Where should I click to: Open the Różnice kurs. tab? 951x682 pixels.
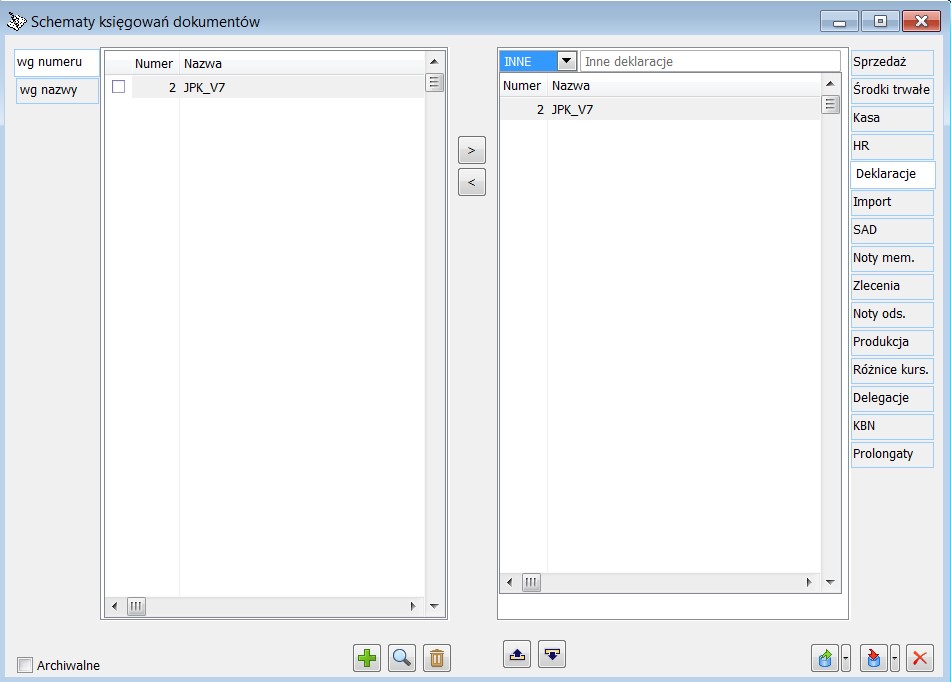892,370
